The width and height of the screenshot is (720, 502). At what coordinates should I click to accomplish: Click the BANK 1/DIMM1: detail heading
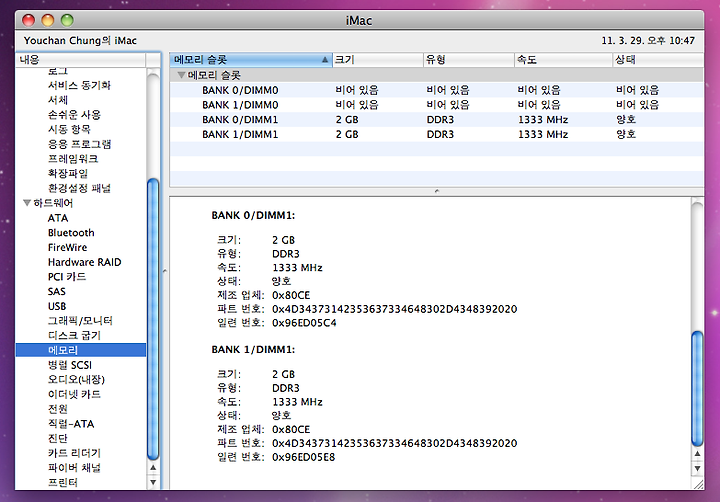253,350
